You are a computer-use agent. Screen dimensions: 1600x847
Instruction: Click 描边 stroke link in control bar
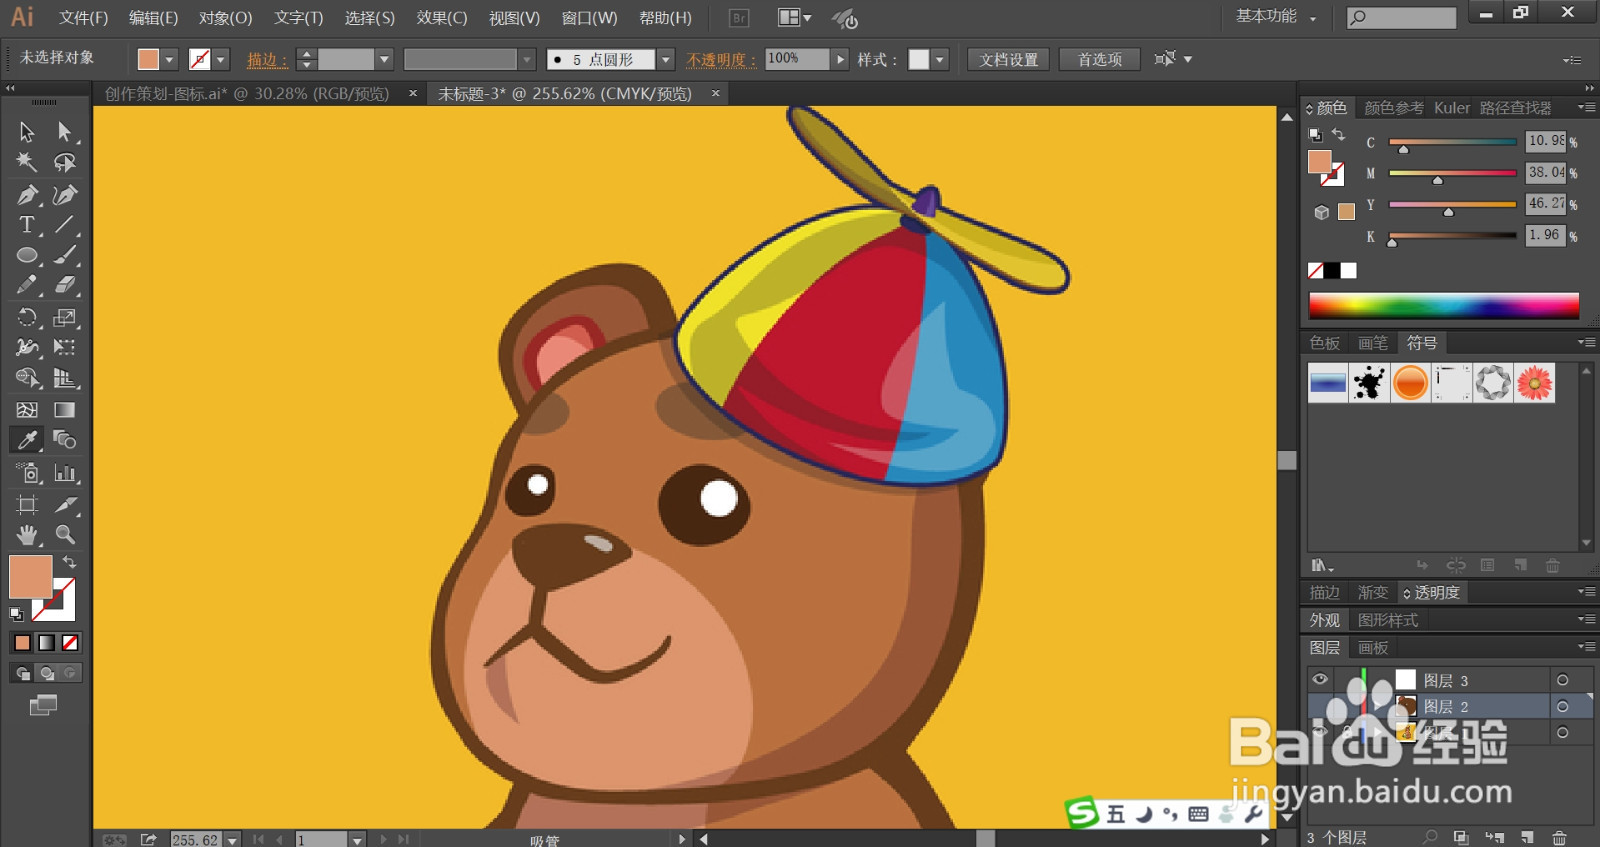[x=267, y=60]
